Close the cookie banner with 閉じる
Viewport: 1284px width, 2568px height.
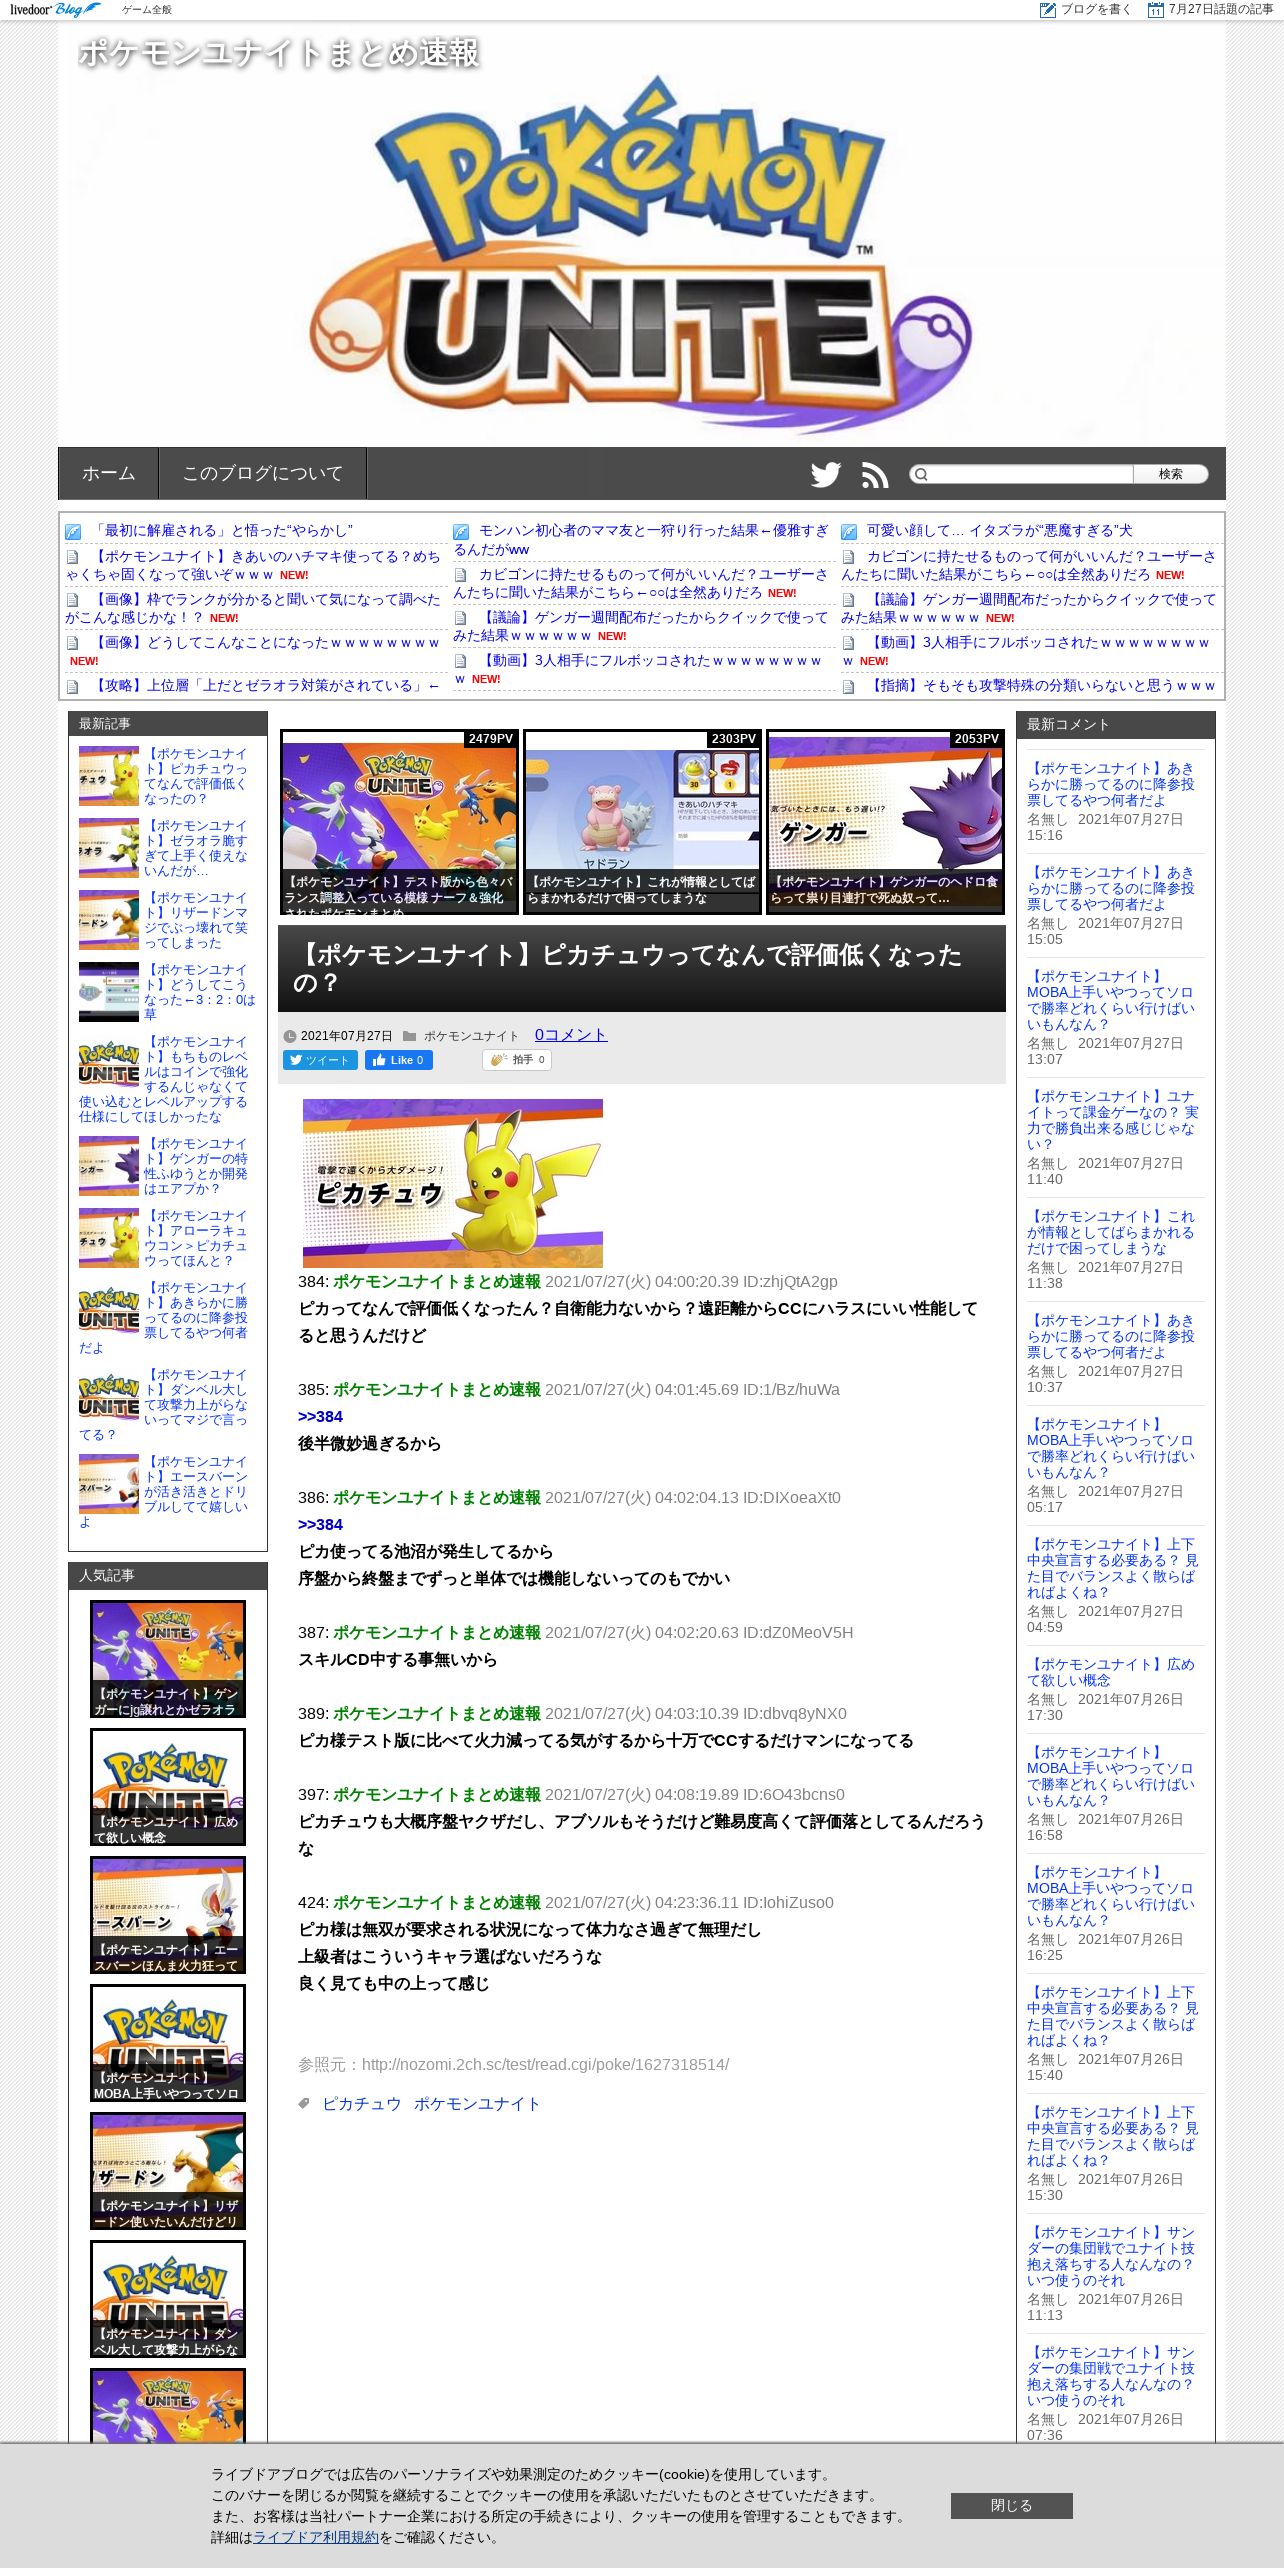(1011, 2505)
